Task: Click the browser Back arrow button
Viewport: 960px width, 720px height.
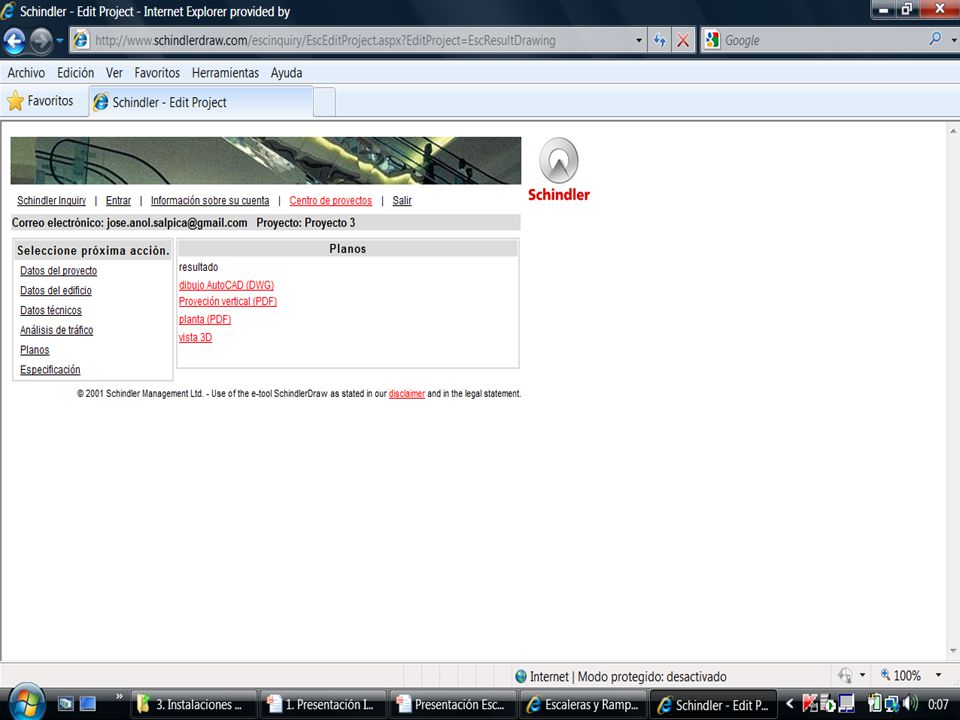Action: pyautogui.click(x=15, y=41)
